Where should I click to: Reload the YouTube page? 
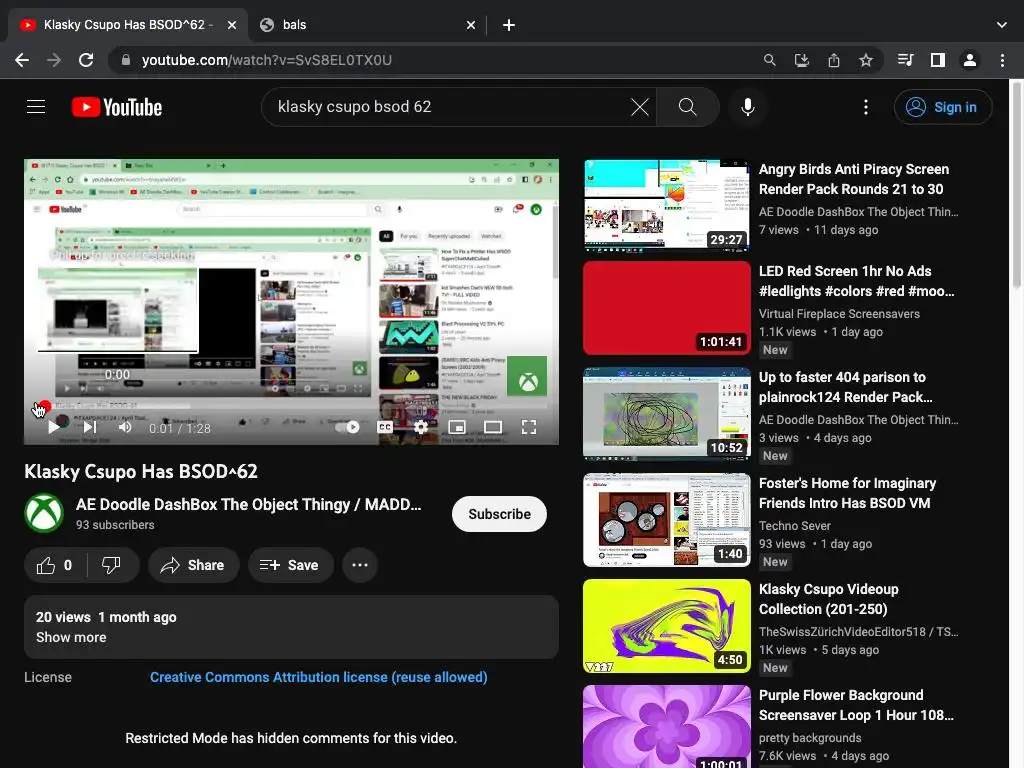(x=86, y=60)
